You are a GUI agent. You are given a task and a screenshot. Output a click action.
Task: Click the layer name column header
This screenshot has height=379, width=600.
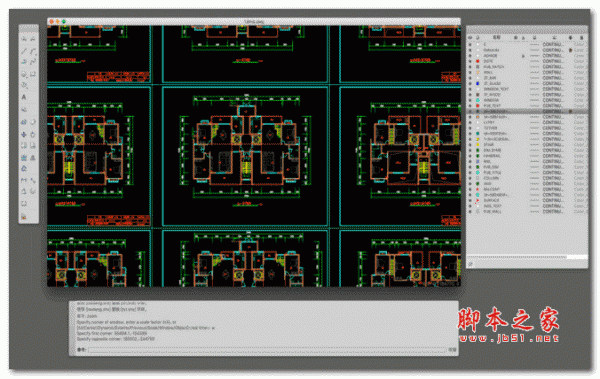[x=496, y=38]
